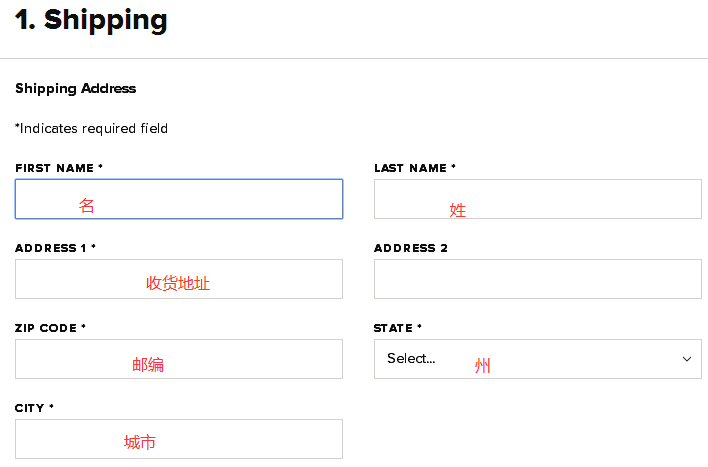Viewport: 708px width, 467px height.
Task: Click the chevron arrow in State dropdown
Action: point(687,359)
